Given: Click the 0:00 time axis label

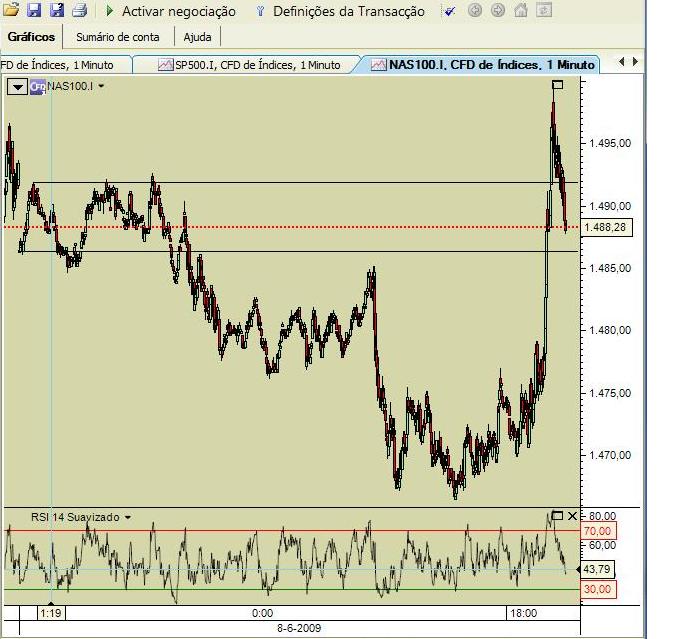Looking at the screenshot, I should tap(262, 613).
